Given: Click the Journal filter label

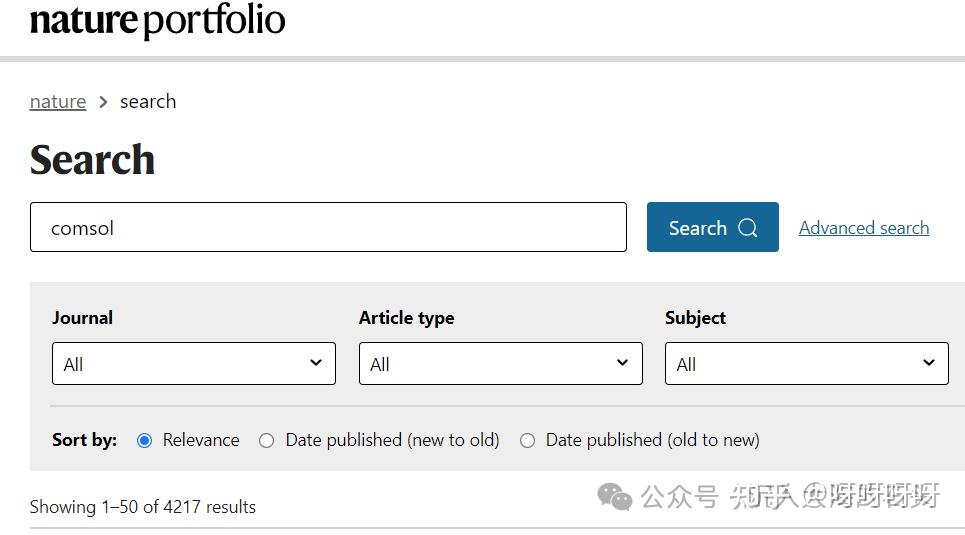Looking at the screenshot, I should [82, 318].
